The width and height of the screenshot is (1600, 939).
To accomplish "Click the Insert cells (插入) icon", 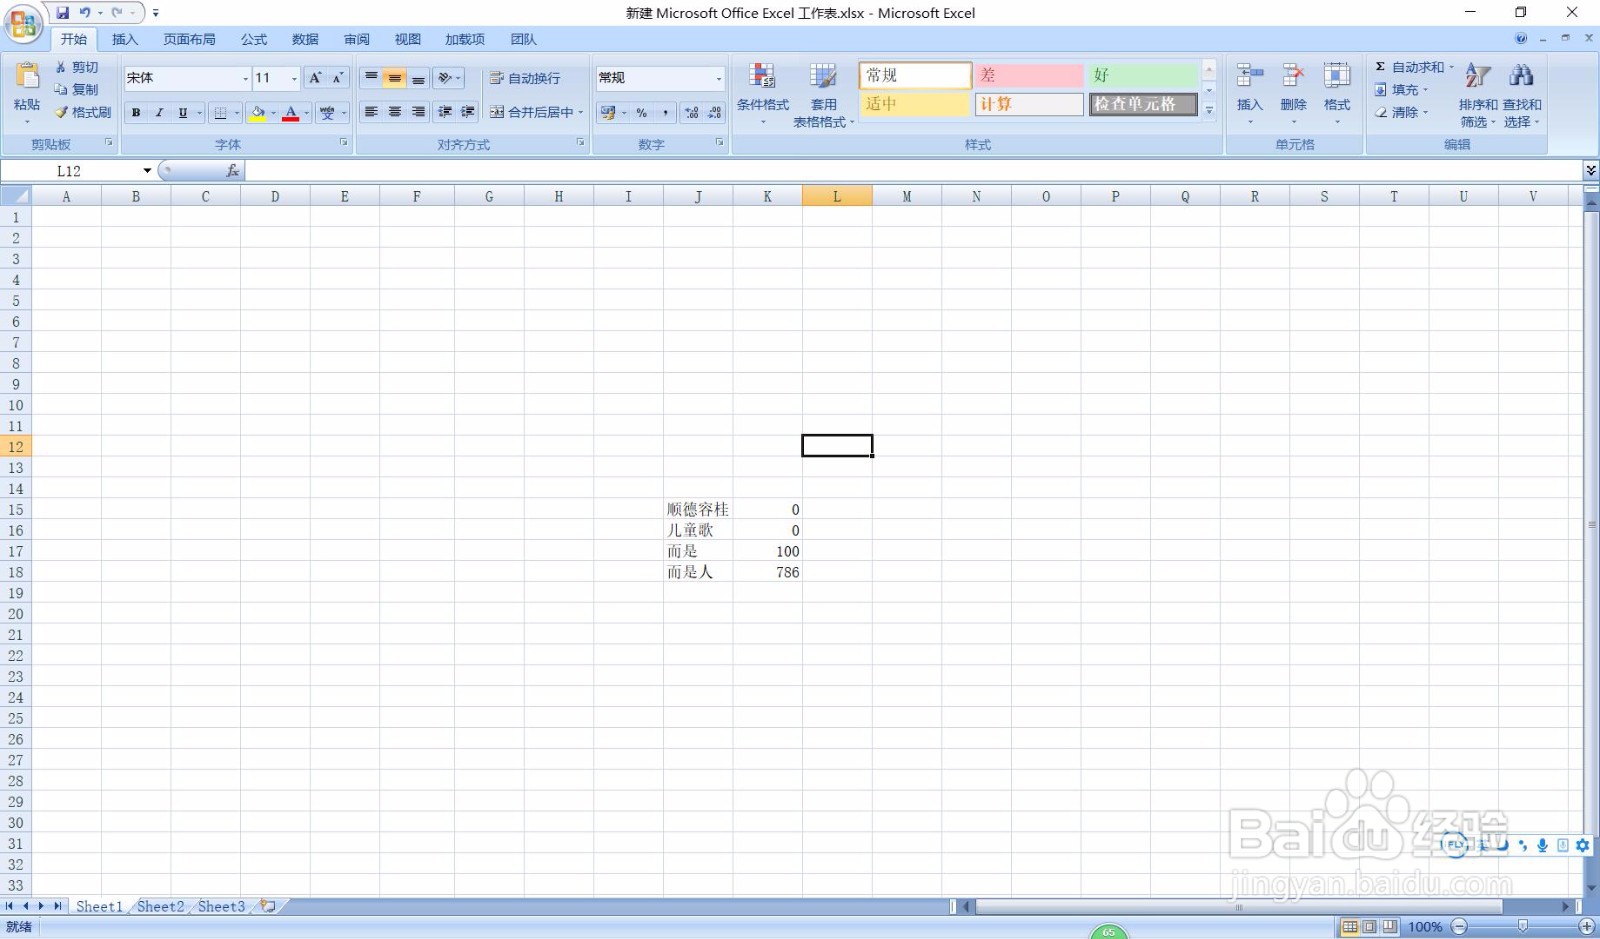I will pos(1250,76).
